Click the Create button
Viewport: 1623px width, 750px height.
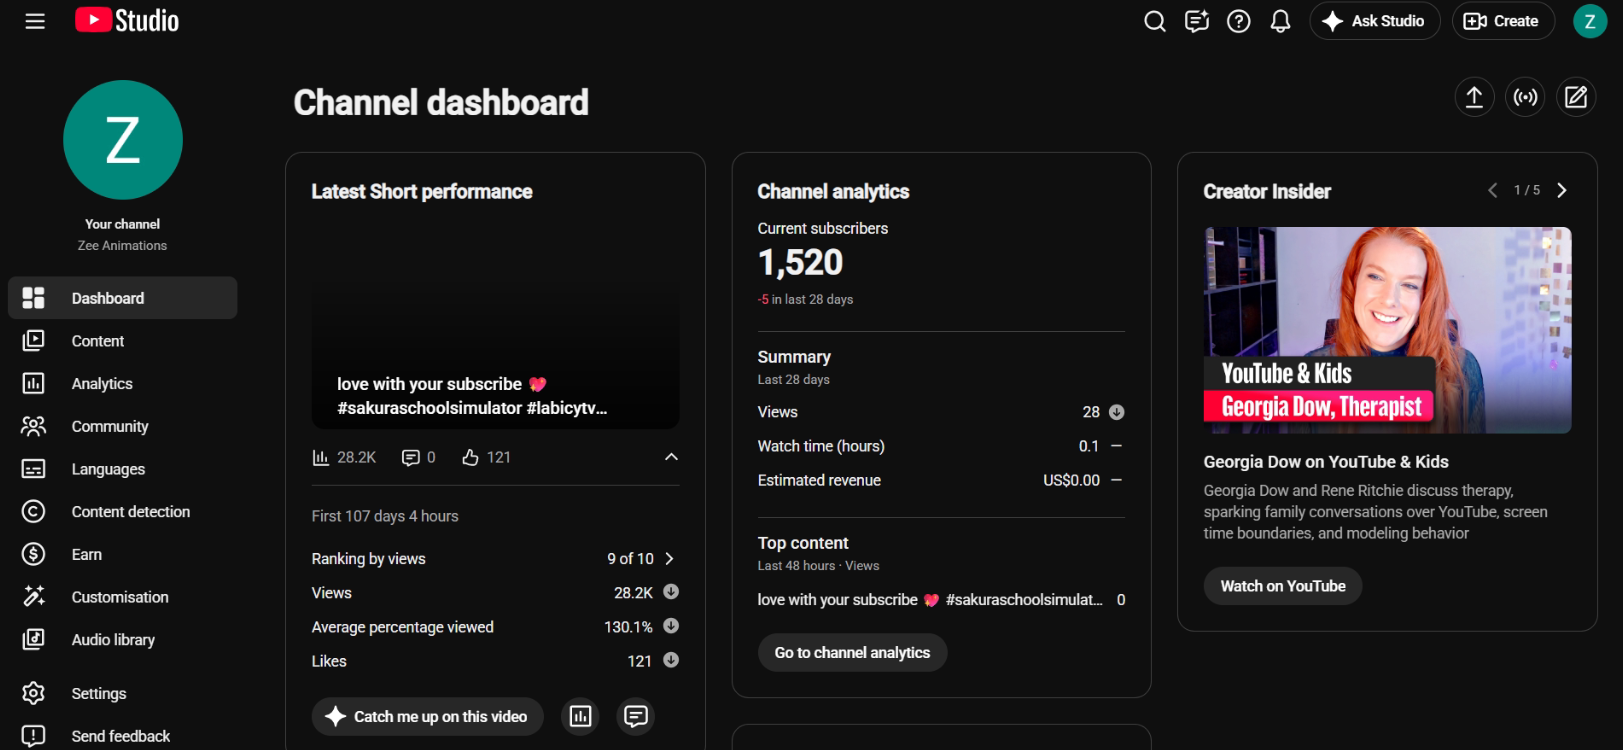click(1503, 21)
